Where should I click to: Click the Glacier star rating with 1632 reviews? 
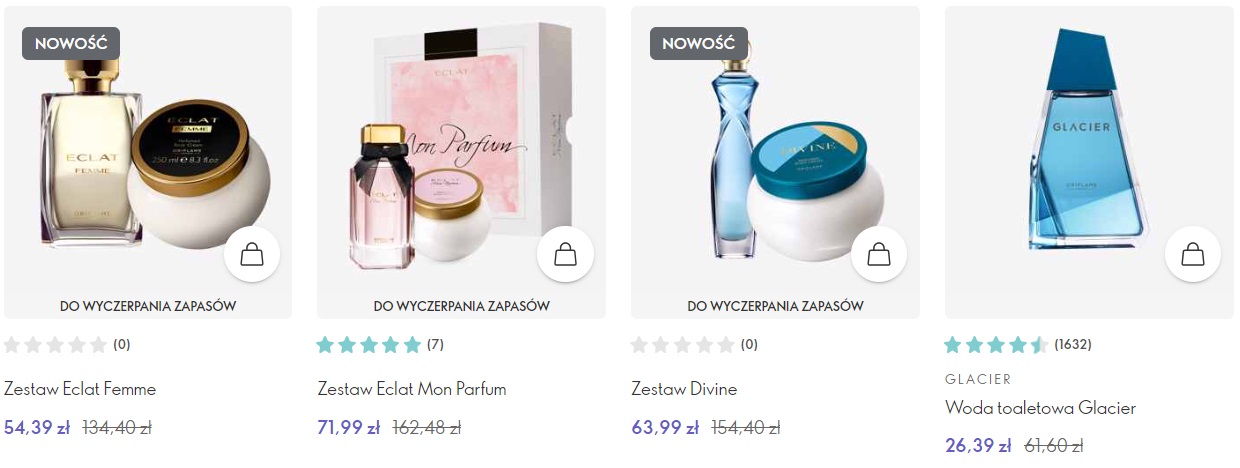(996, 345)
